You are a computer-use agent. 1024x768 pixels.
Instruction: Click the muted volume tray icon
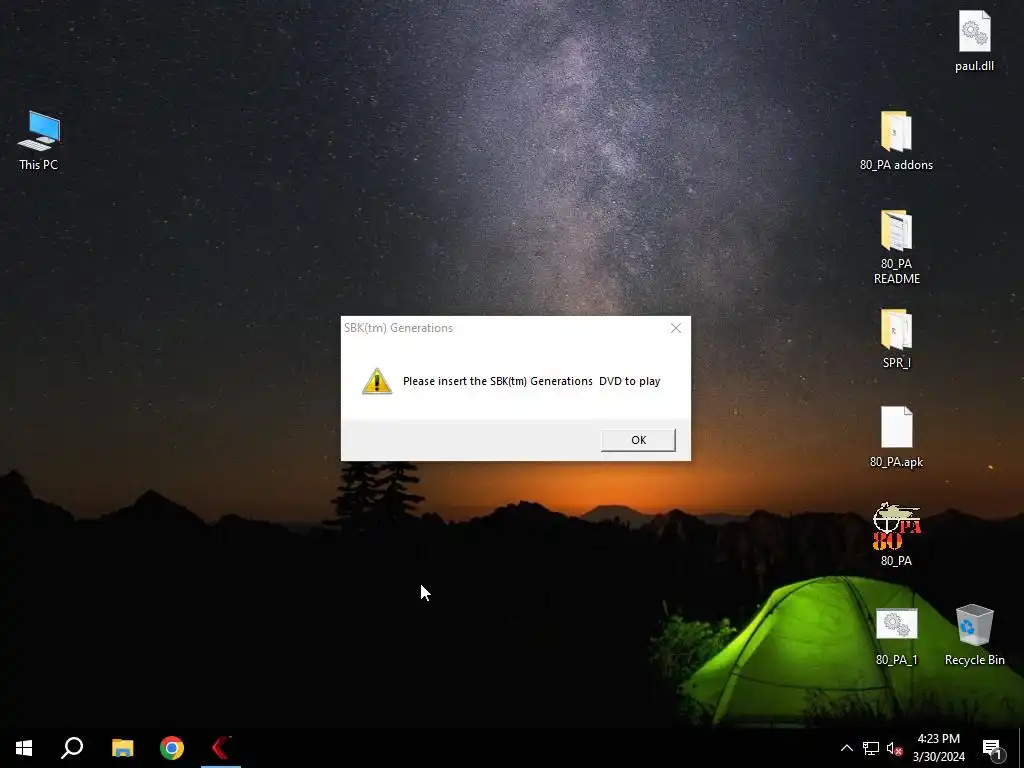tap(894, 748)
